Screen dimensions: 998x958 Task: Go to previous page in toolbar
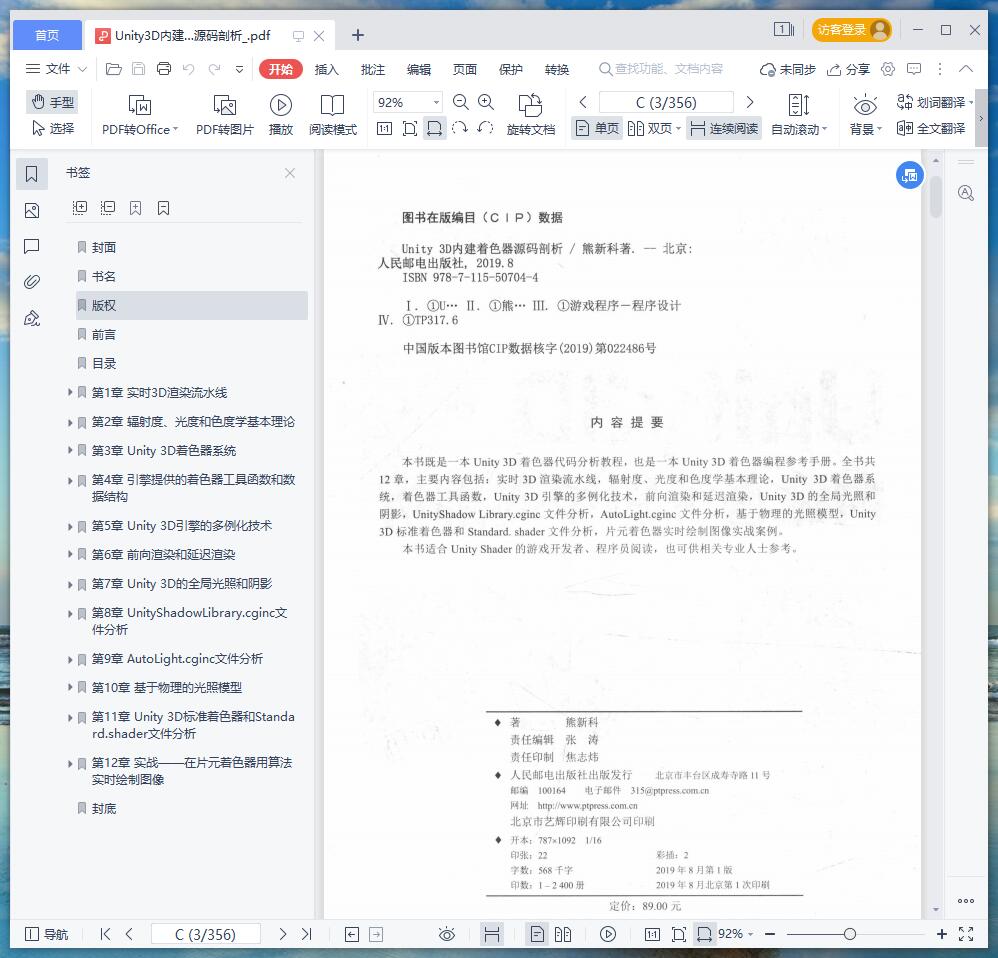[582, 102]
